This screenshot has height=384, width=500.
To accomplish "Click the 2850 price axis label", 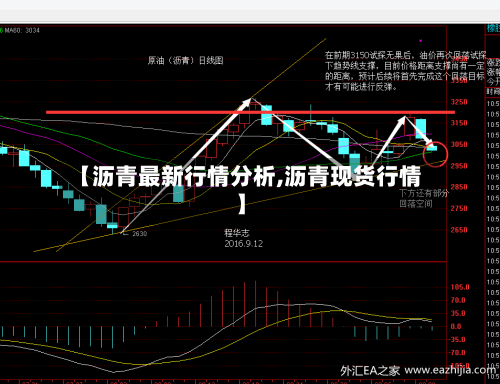I will coord(459,187).
